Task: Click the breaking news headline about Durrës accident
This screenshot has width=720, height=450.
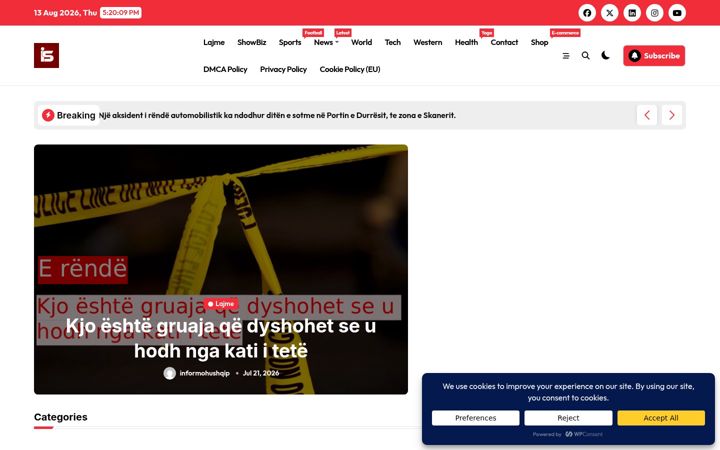Action: (277, 115)
